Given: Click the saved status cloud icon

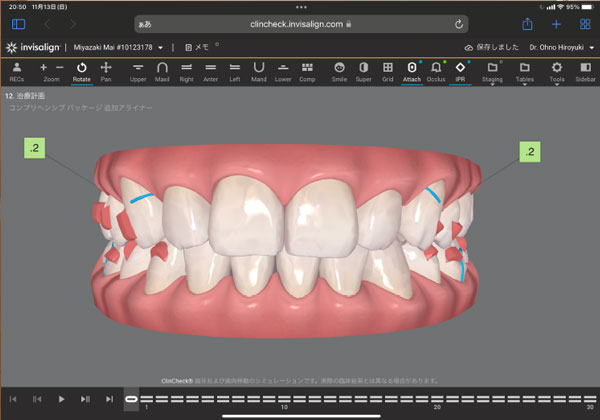Looking at the screenshot, I should [468, 48].
